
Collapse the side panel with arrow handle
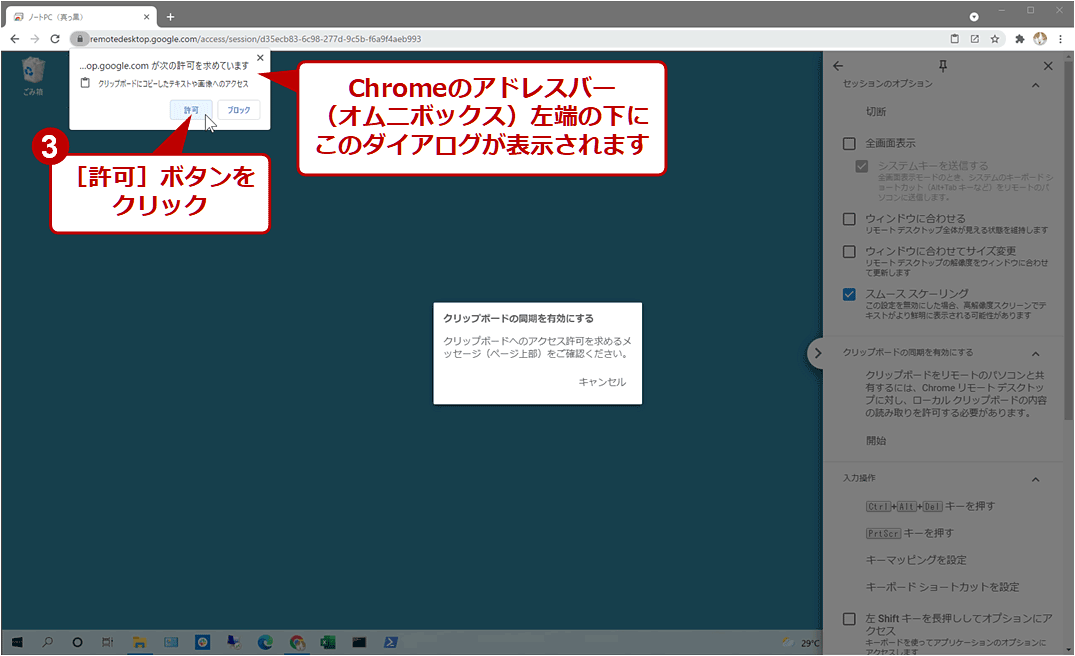[816, 354]
